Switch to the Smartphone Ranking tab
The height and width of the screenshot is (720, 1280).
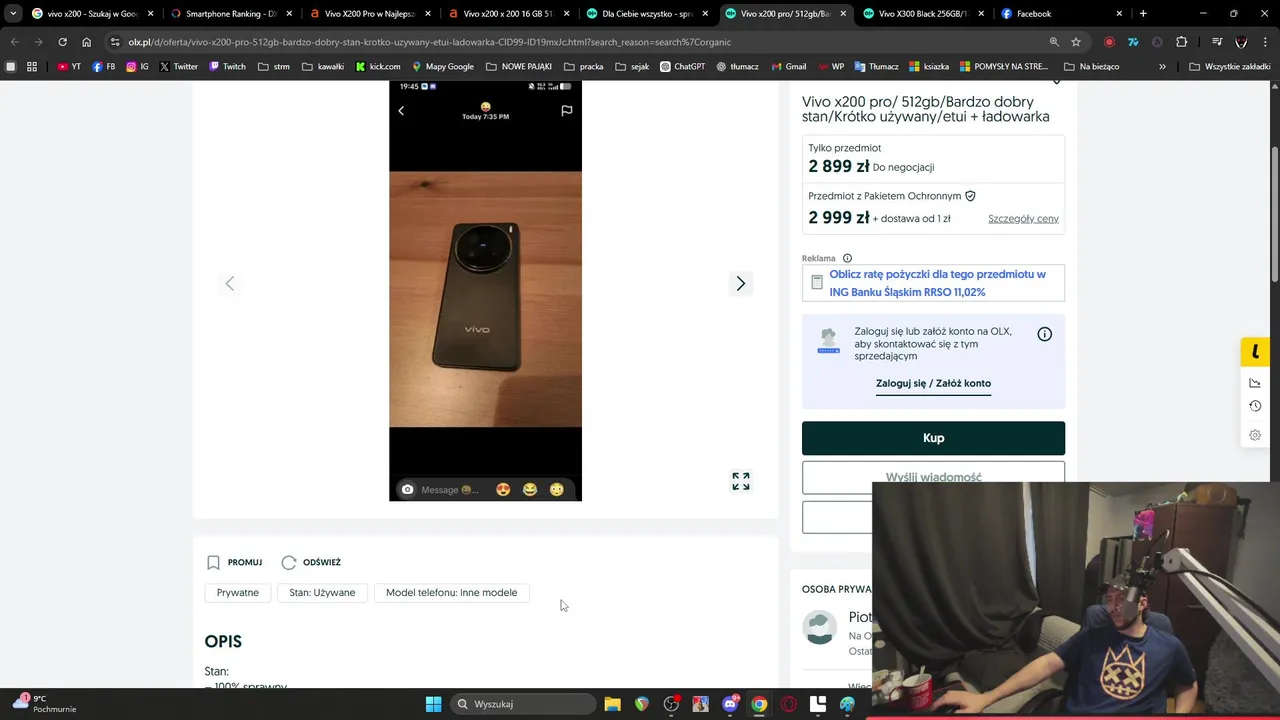click(x=229, y=14)
